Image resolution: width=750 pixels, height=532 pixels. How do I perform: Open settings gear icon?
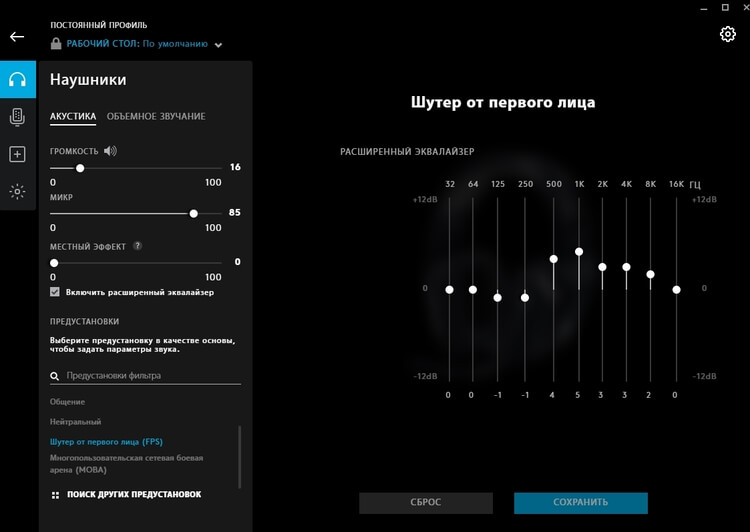pyautogui.click(x=728, y=34)
